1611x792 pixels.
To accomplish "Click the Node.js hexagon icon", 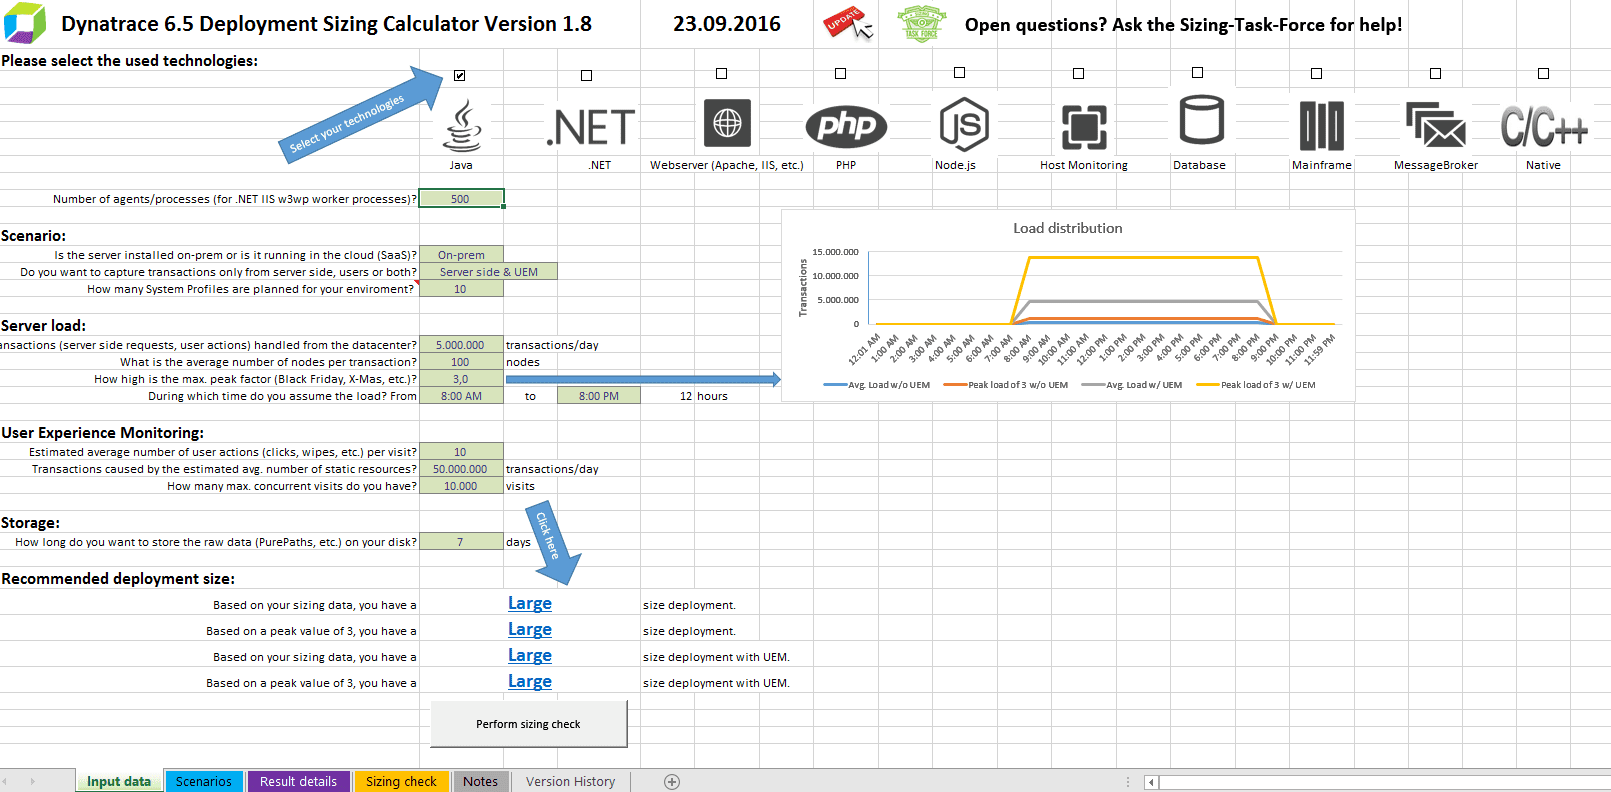I will (964, 125).
